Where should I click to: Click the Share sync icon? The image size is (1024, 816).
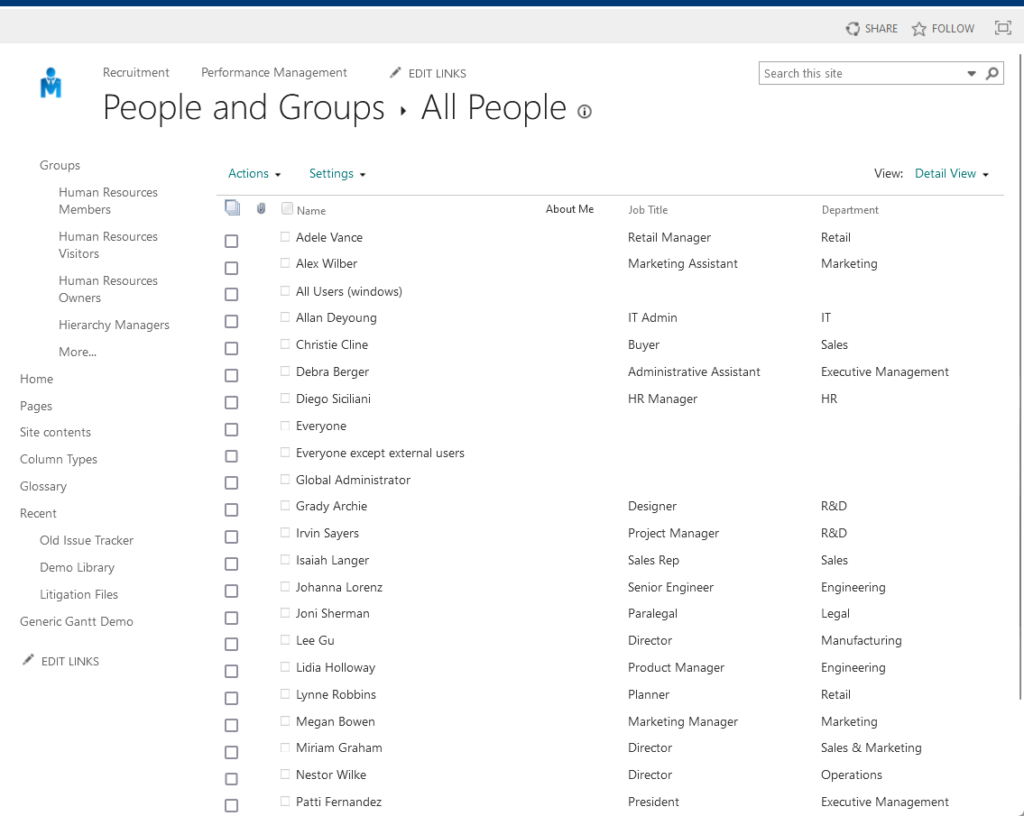coord(852,29)
